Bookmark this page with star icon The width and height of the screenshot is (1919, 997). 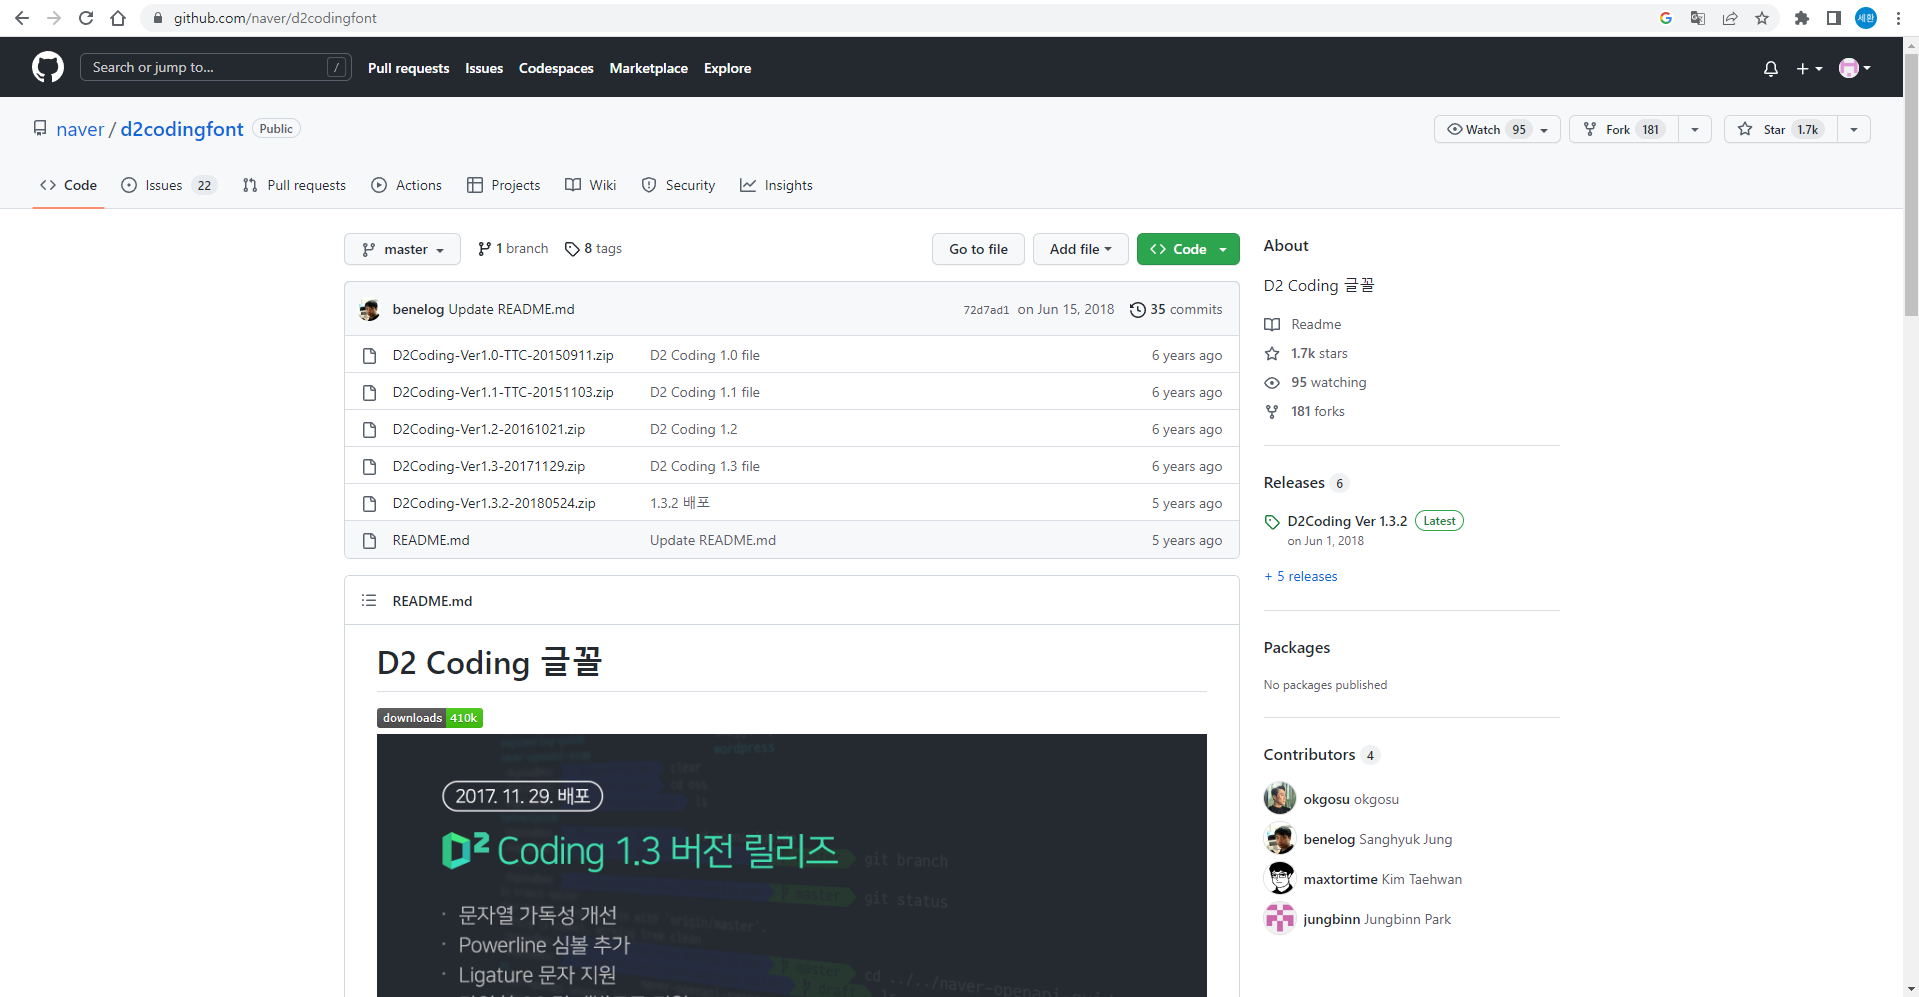pyautogui.click(x=1762, y=18)
